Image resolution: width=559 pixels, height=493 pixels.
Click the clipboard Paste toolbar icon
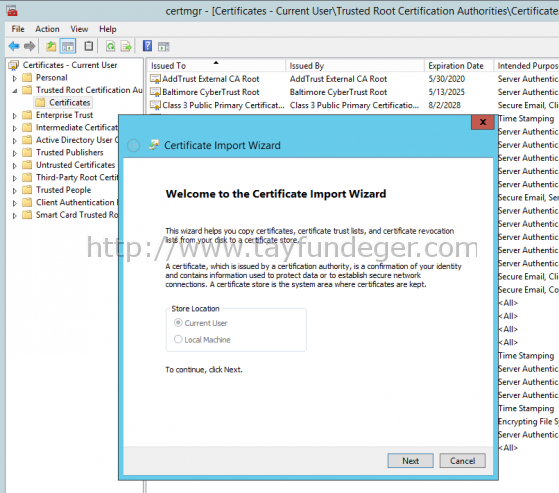(89, 46)
